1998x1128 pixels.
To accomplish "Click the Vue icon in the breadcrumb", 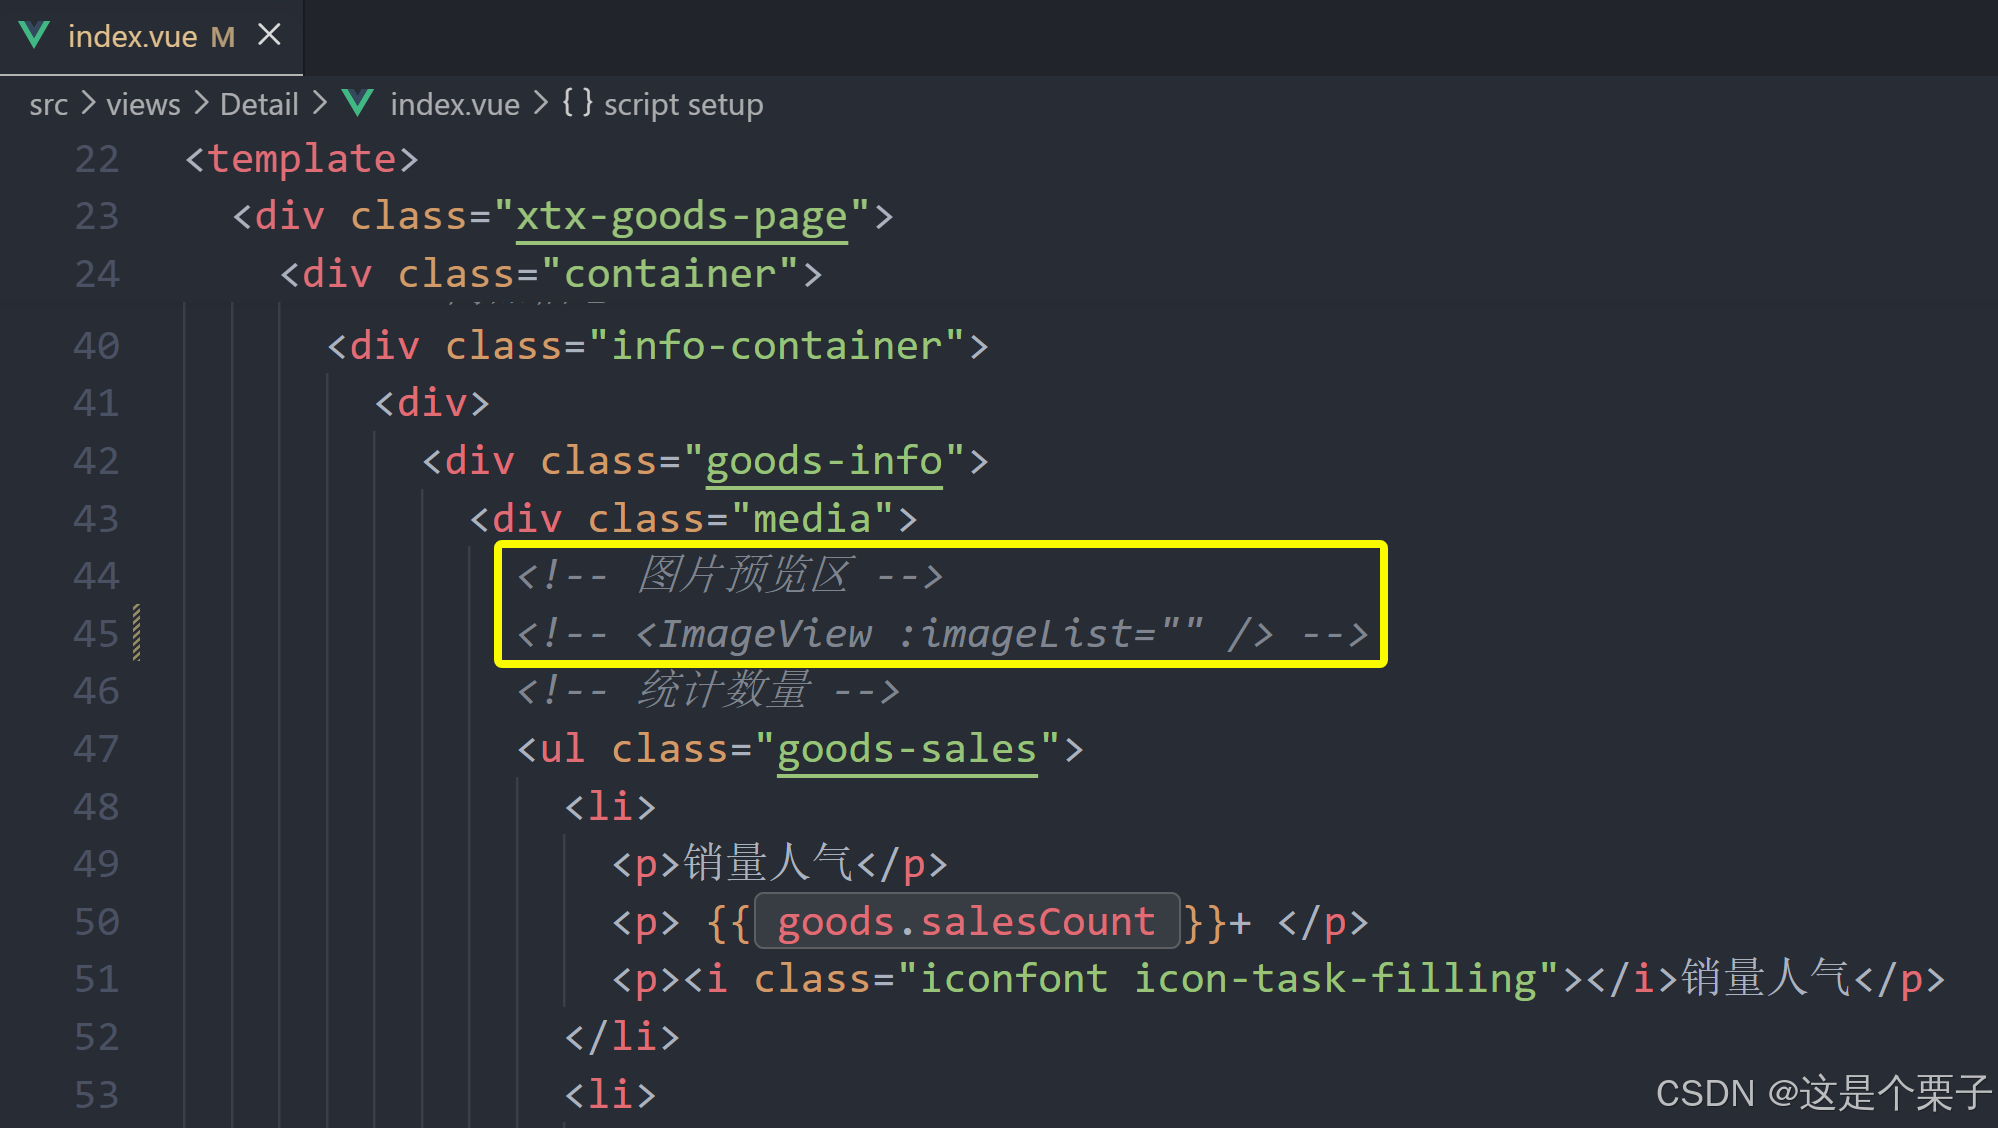I will 357,103.
